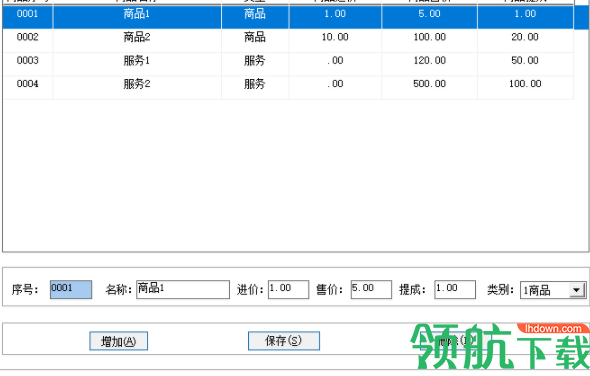
Task: Click the .00 cost cell of 服务2
Action: (335, 87)
